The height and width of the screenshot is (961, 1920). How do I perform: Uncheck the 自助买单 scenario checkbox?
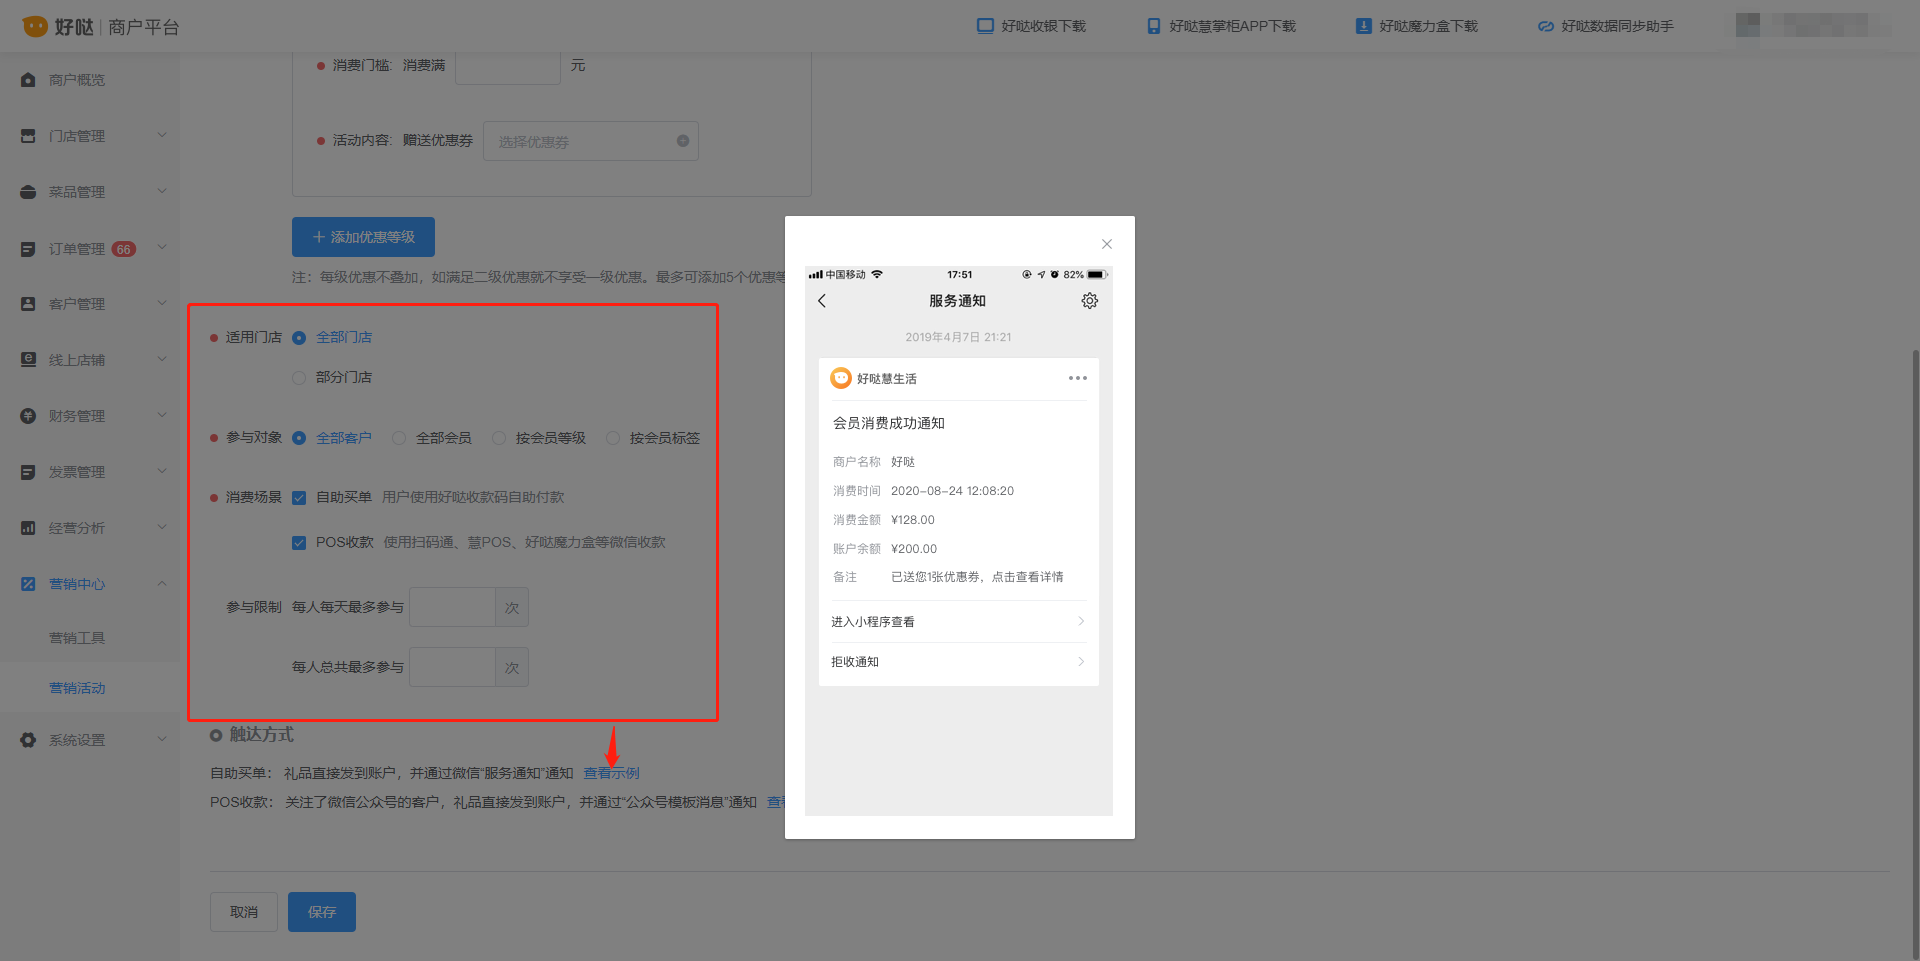tap(299, 498)
